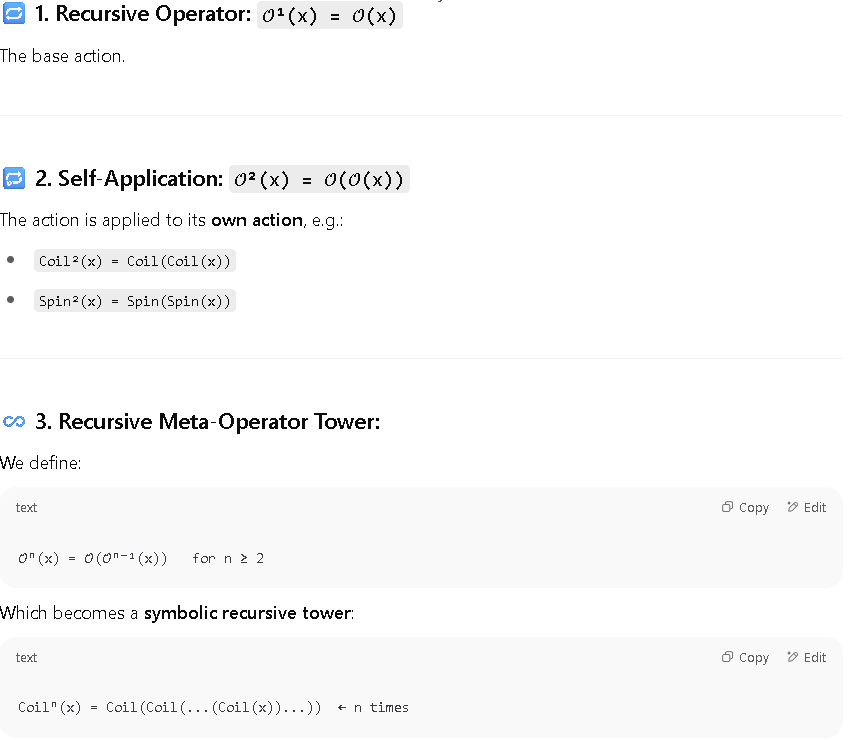Click the O²(x) = O(O(x)) inline code

click(x=319, y=179)
